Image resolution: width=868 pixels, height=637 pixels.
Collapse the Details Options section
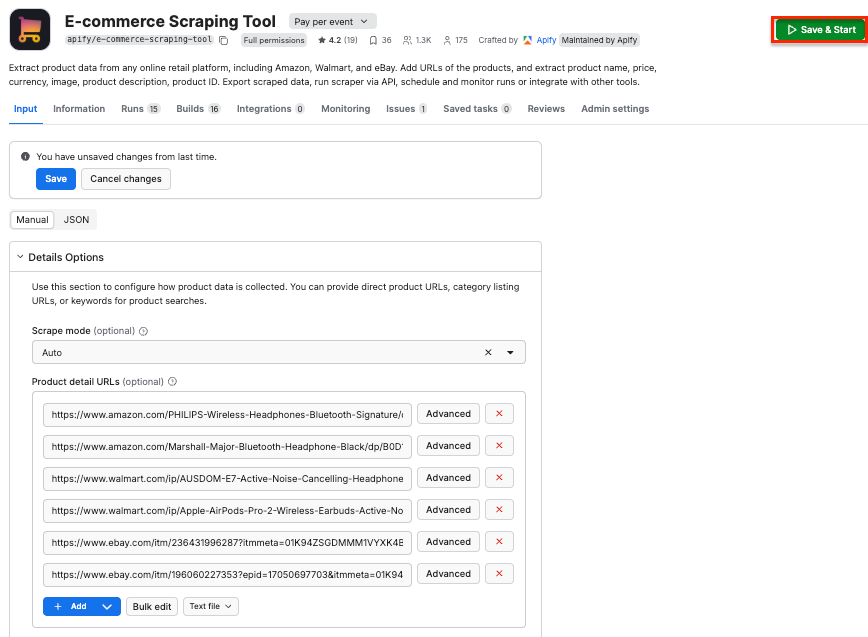20,256
